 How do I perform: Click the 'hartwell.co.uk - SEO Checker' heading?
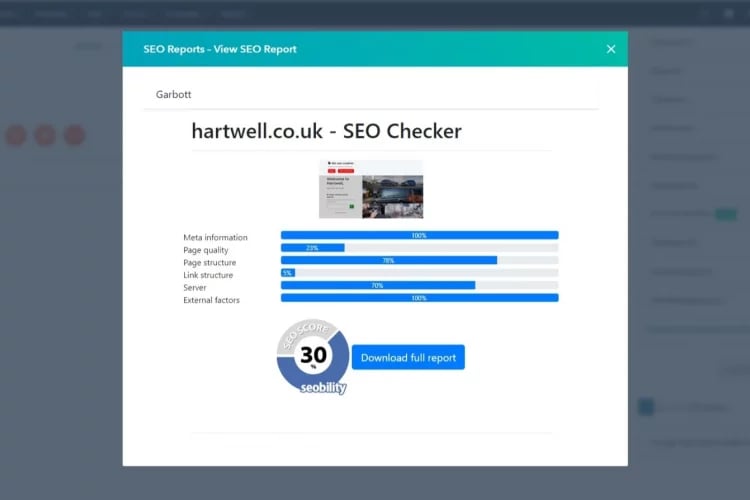click(x=327, y=131)
